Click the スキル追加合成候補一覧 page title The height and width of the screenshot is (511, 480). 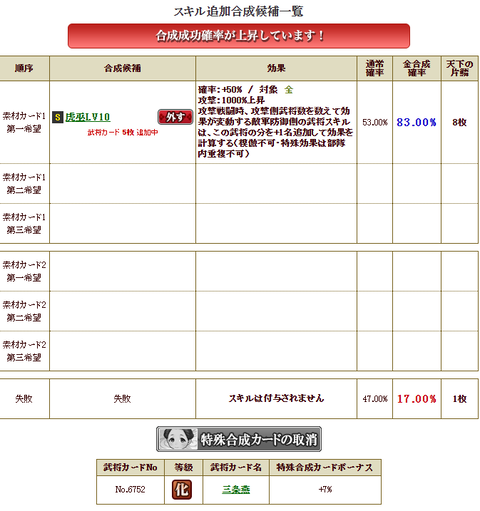pyautogui.click(x=238, y=12)
